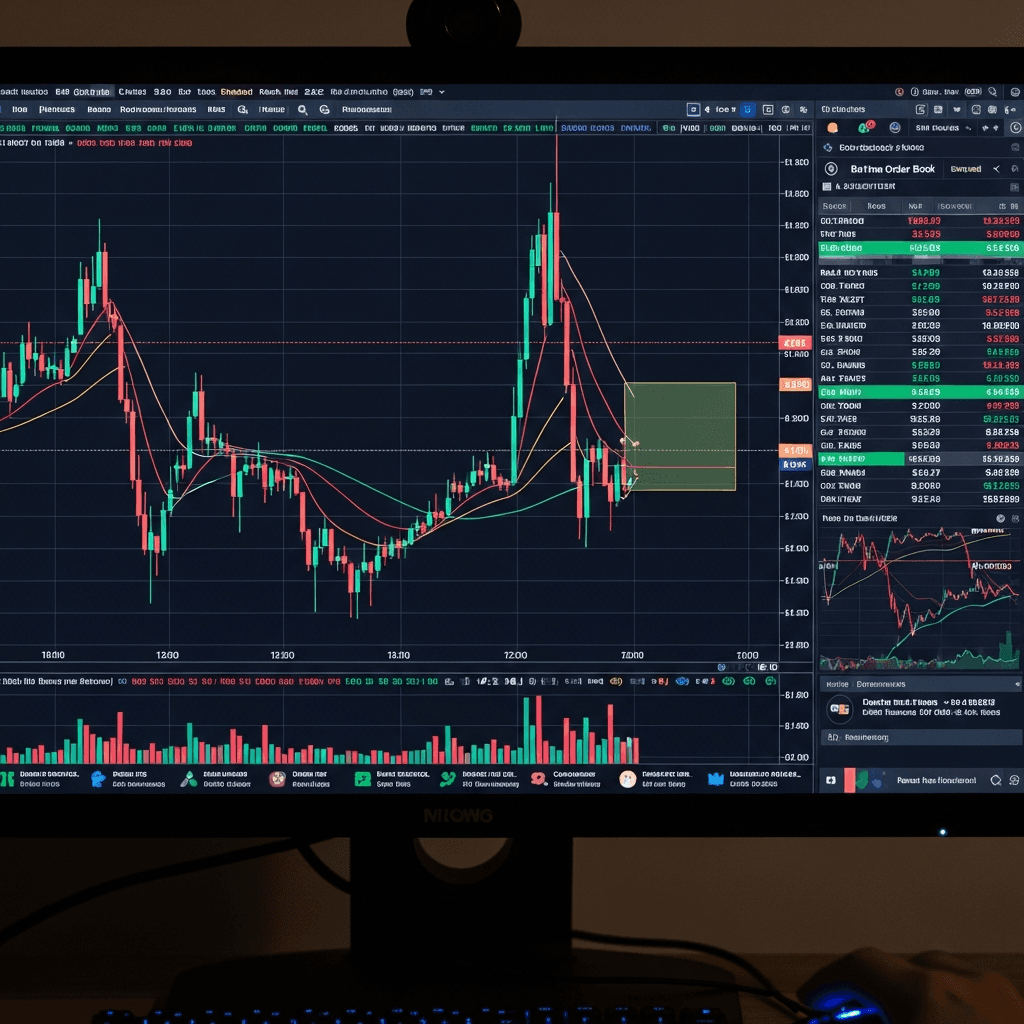Click the red speech bubble icon in bottom bar
Image resolution: width=1024 pixels, height=1024 pixels.
(x=538, y=779)
